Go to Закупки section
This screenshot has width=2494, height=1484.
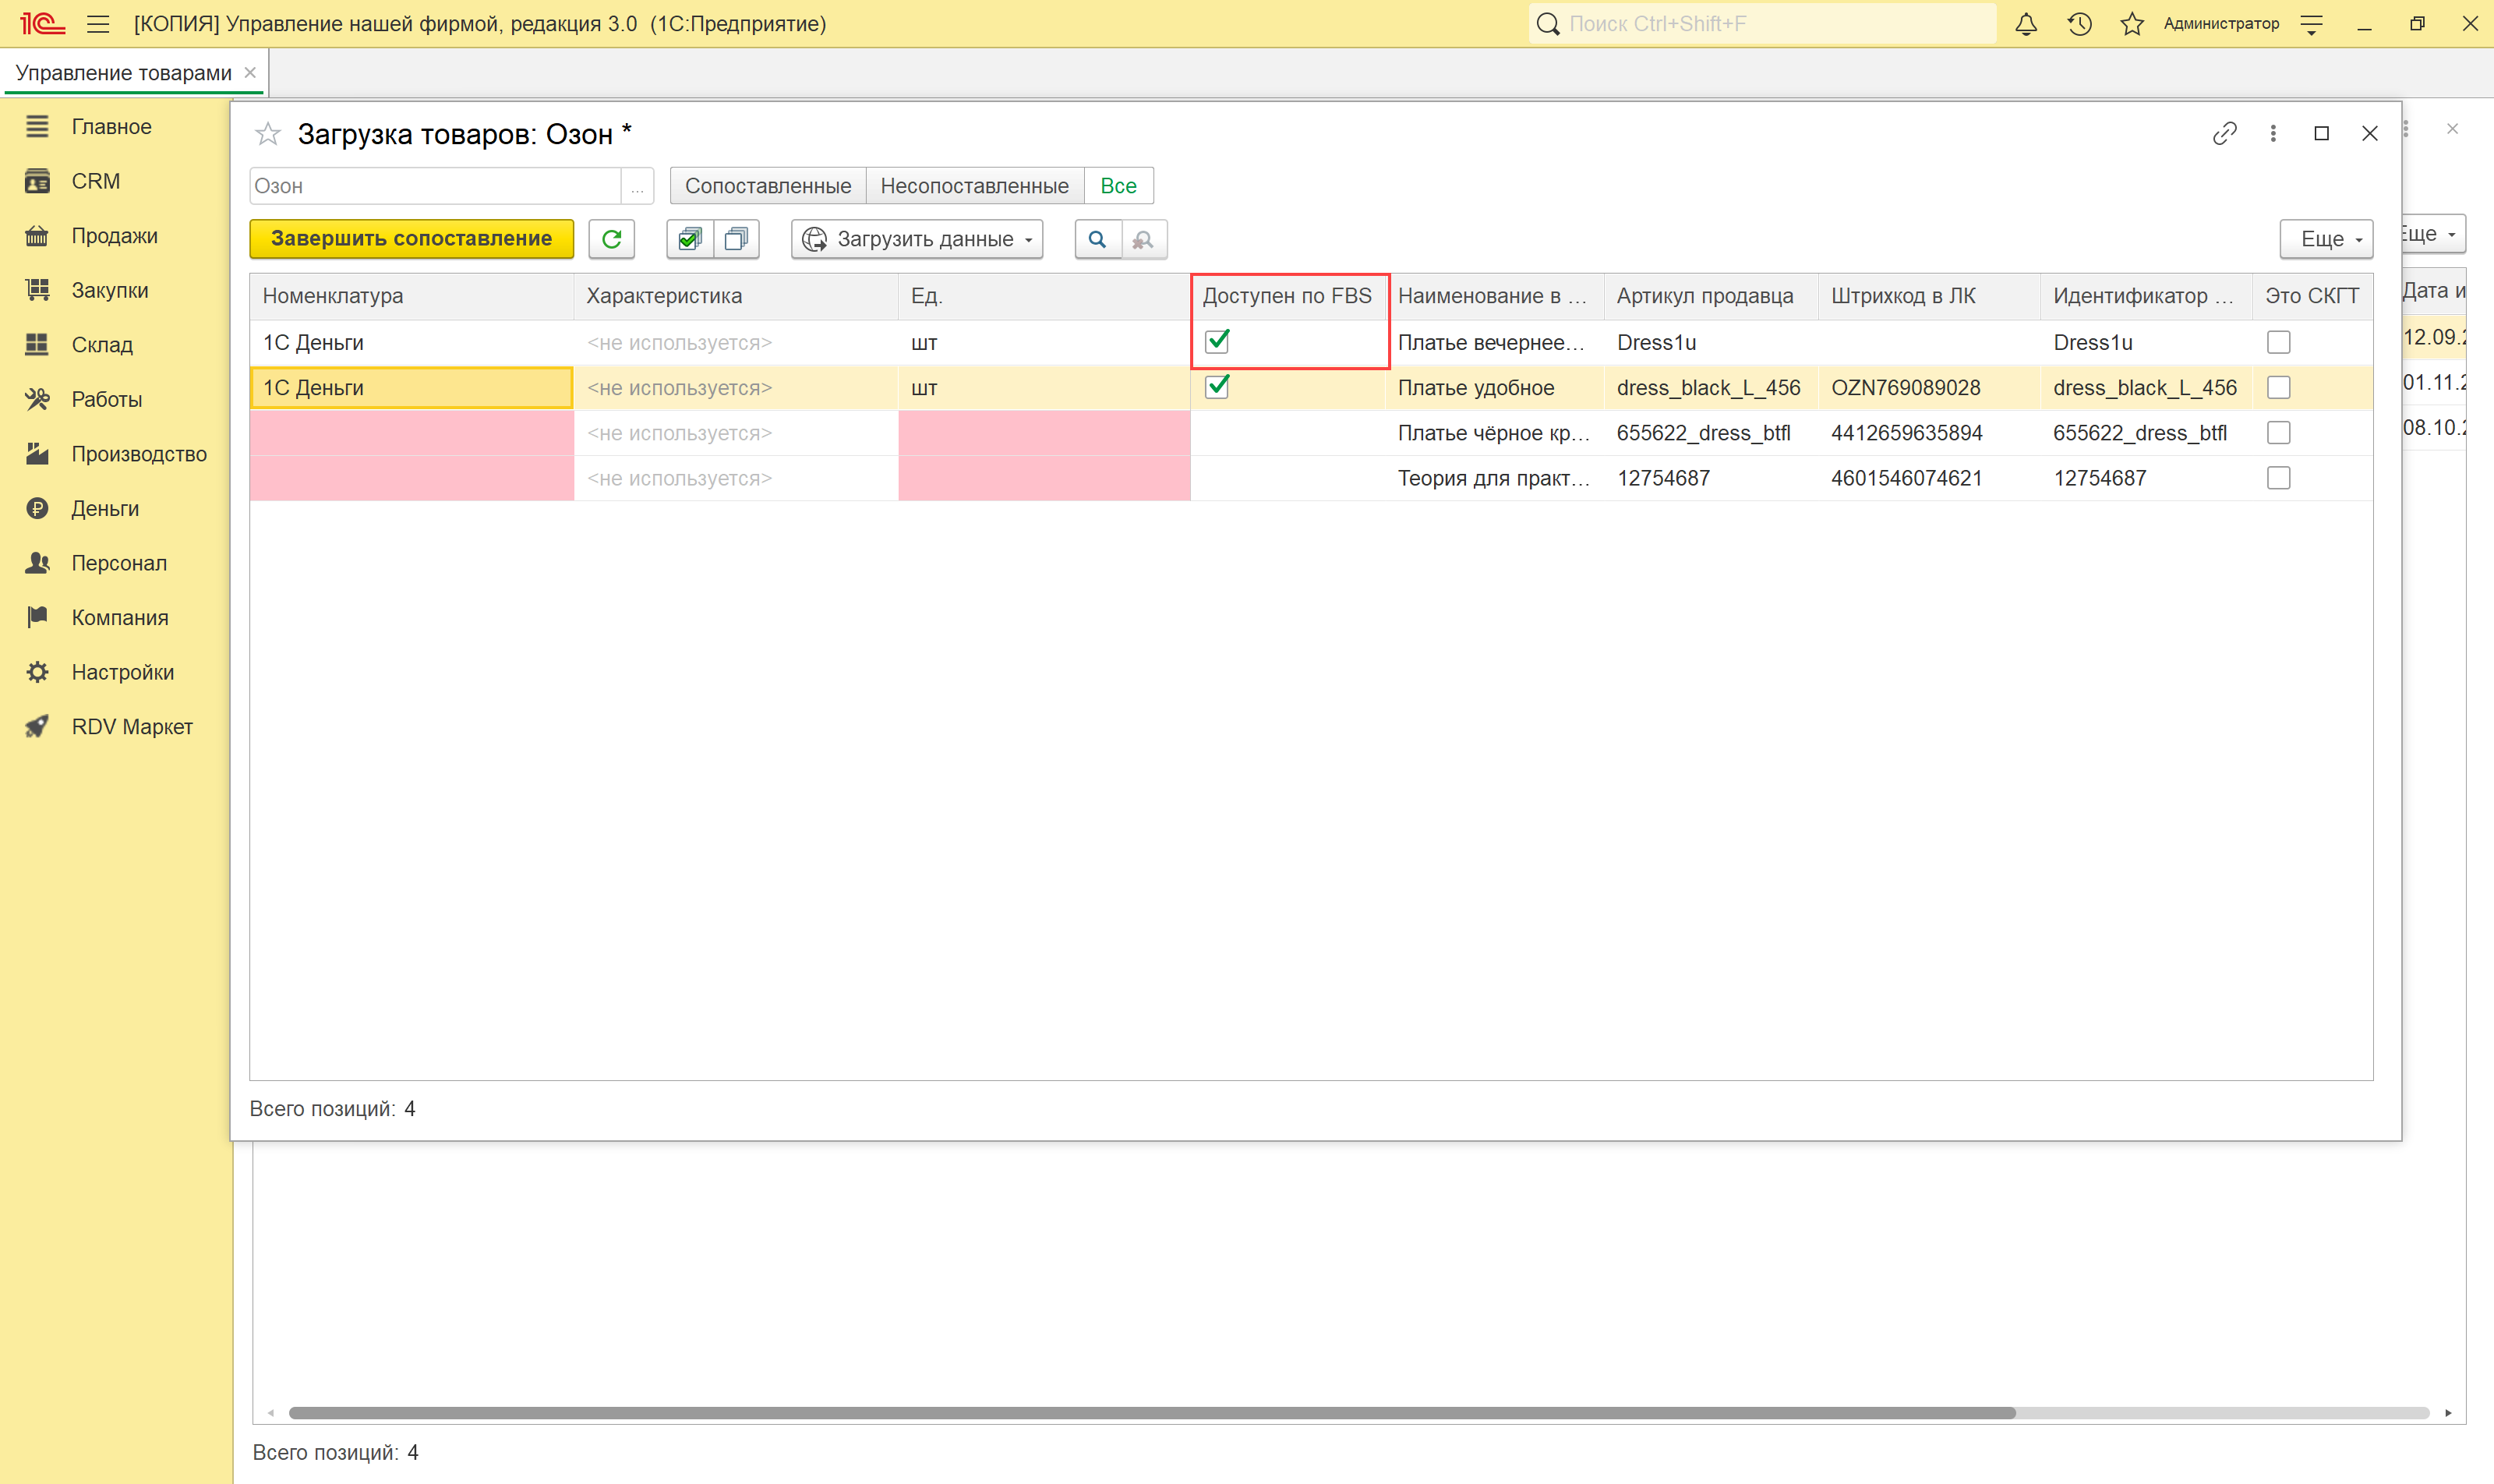110,290
